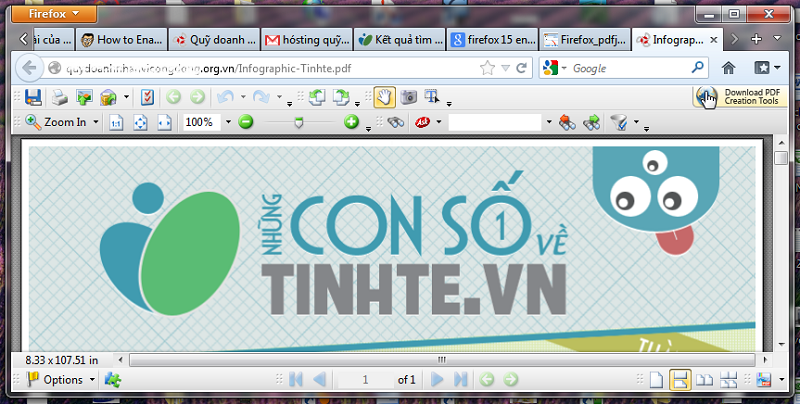800x404 pixels.
Task: Select the text Select tool
Action: pos(432,97)
